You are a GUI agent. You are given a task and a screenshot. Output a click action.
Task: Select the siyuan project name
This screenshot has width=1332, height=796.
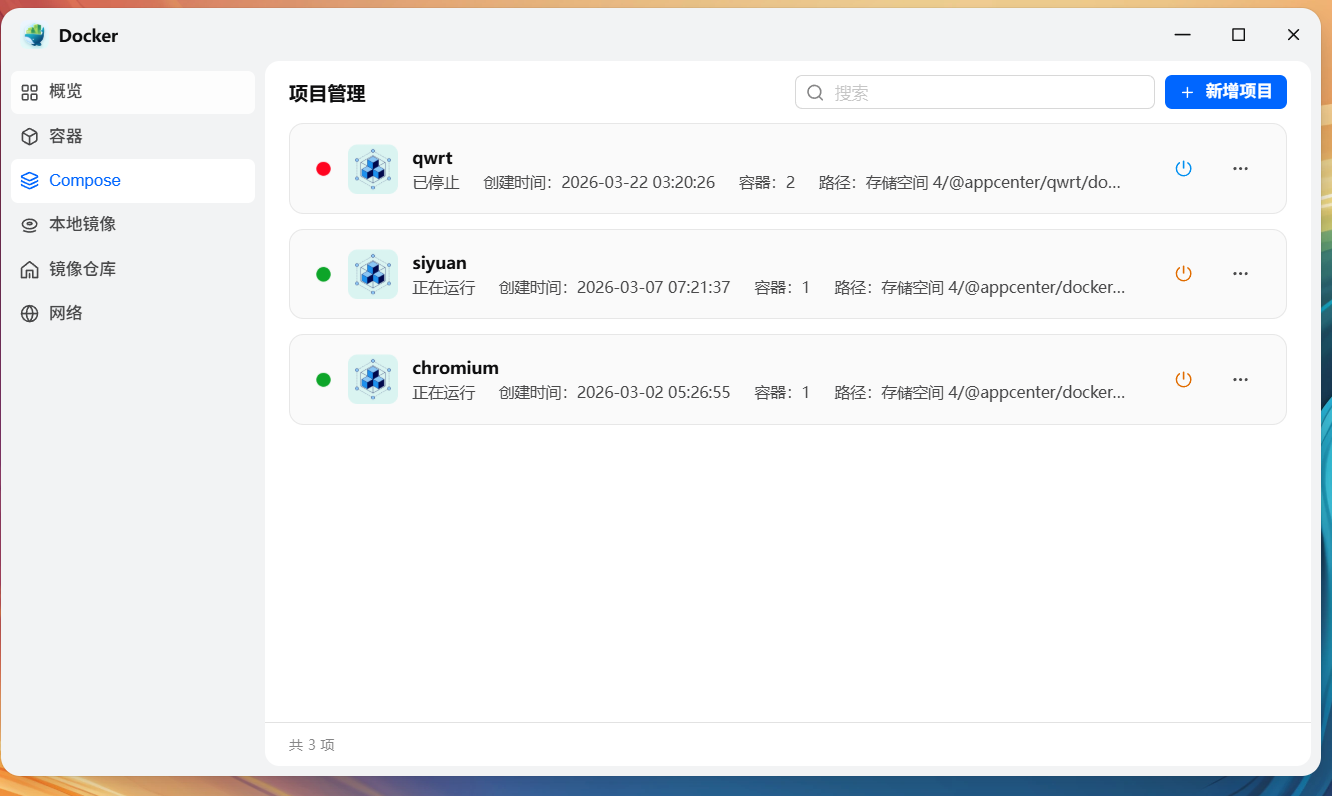[x=439, y=263]
